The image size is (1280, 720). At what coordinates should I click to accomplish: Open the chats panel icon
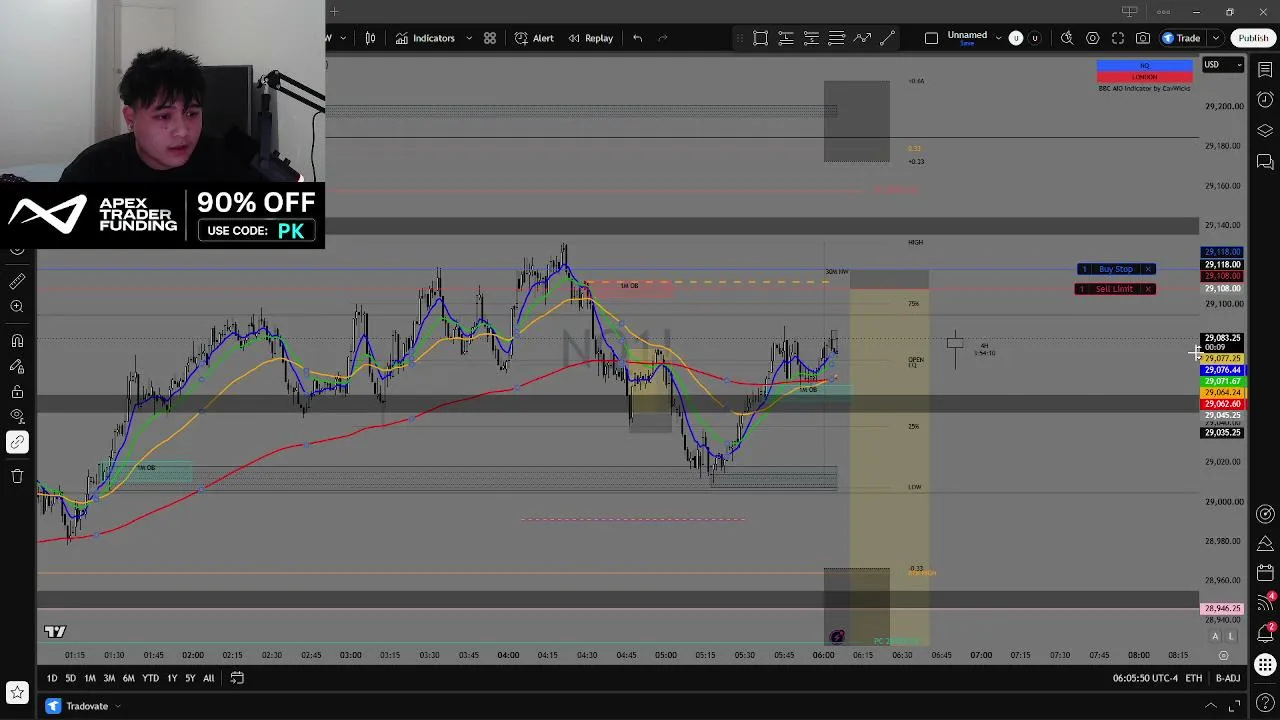[x=1265, y=162]
